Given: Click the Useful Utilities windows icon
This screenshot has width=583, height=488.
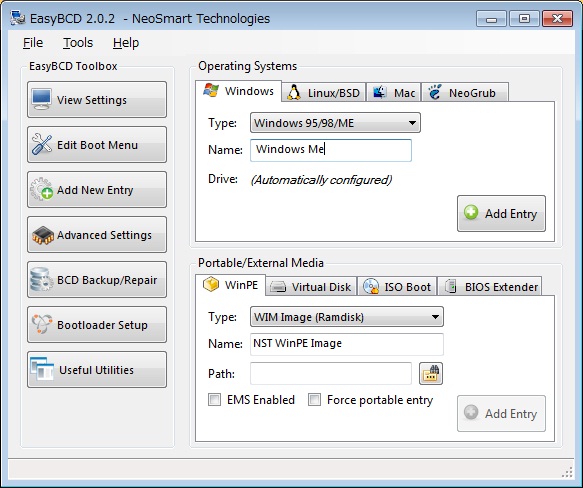Looking at the screenshot, I should point(42,369).
